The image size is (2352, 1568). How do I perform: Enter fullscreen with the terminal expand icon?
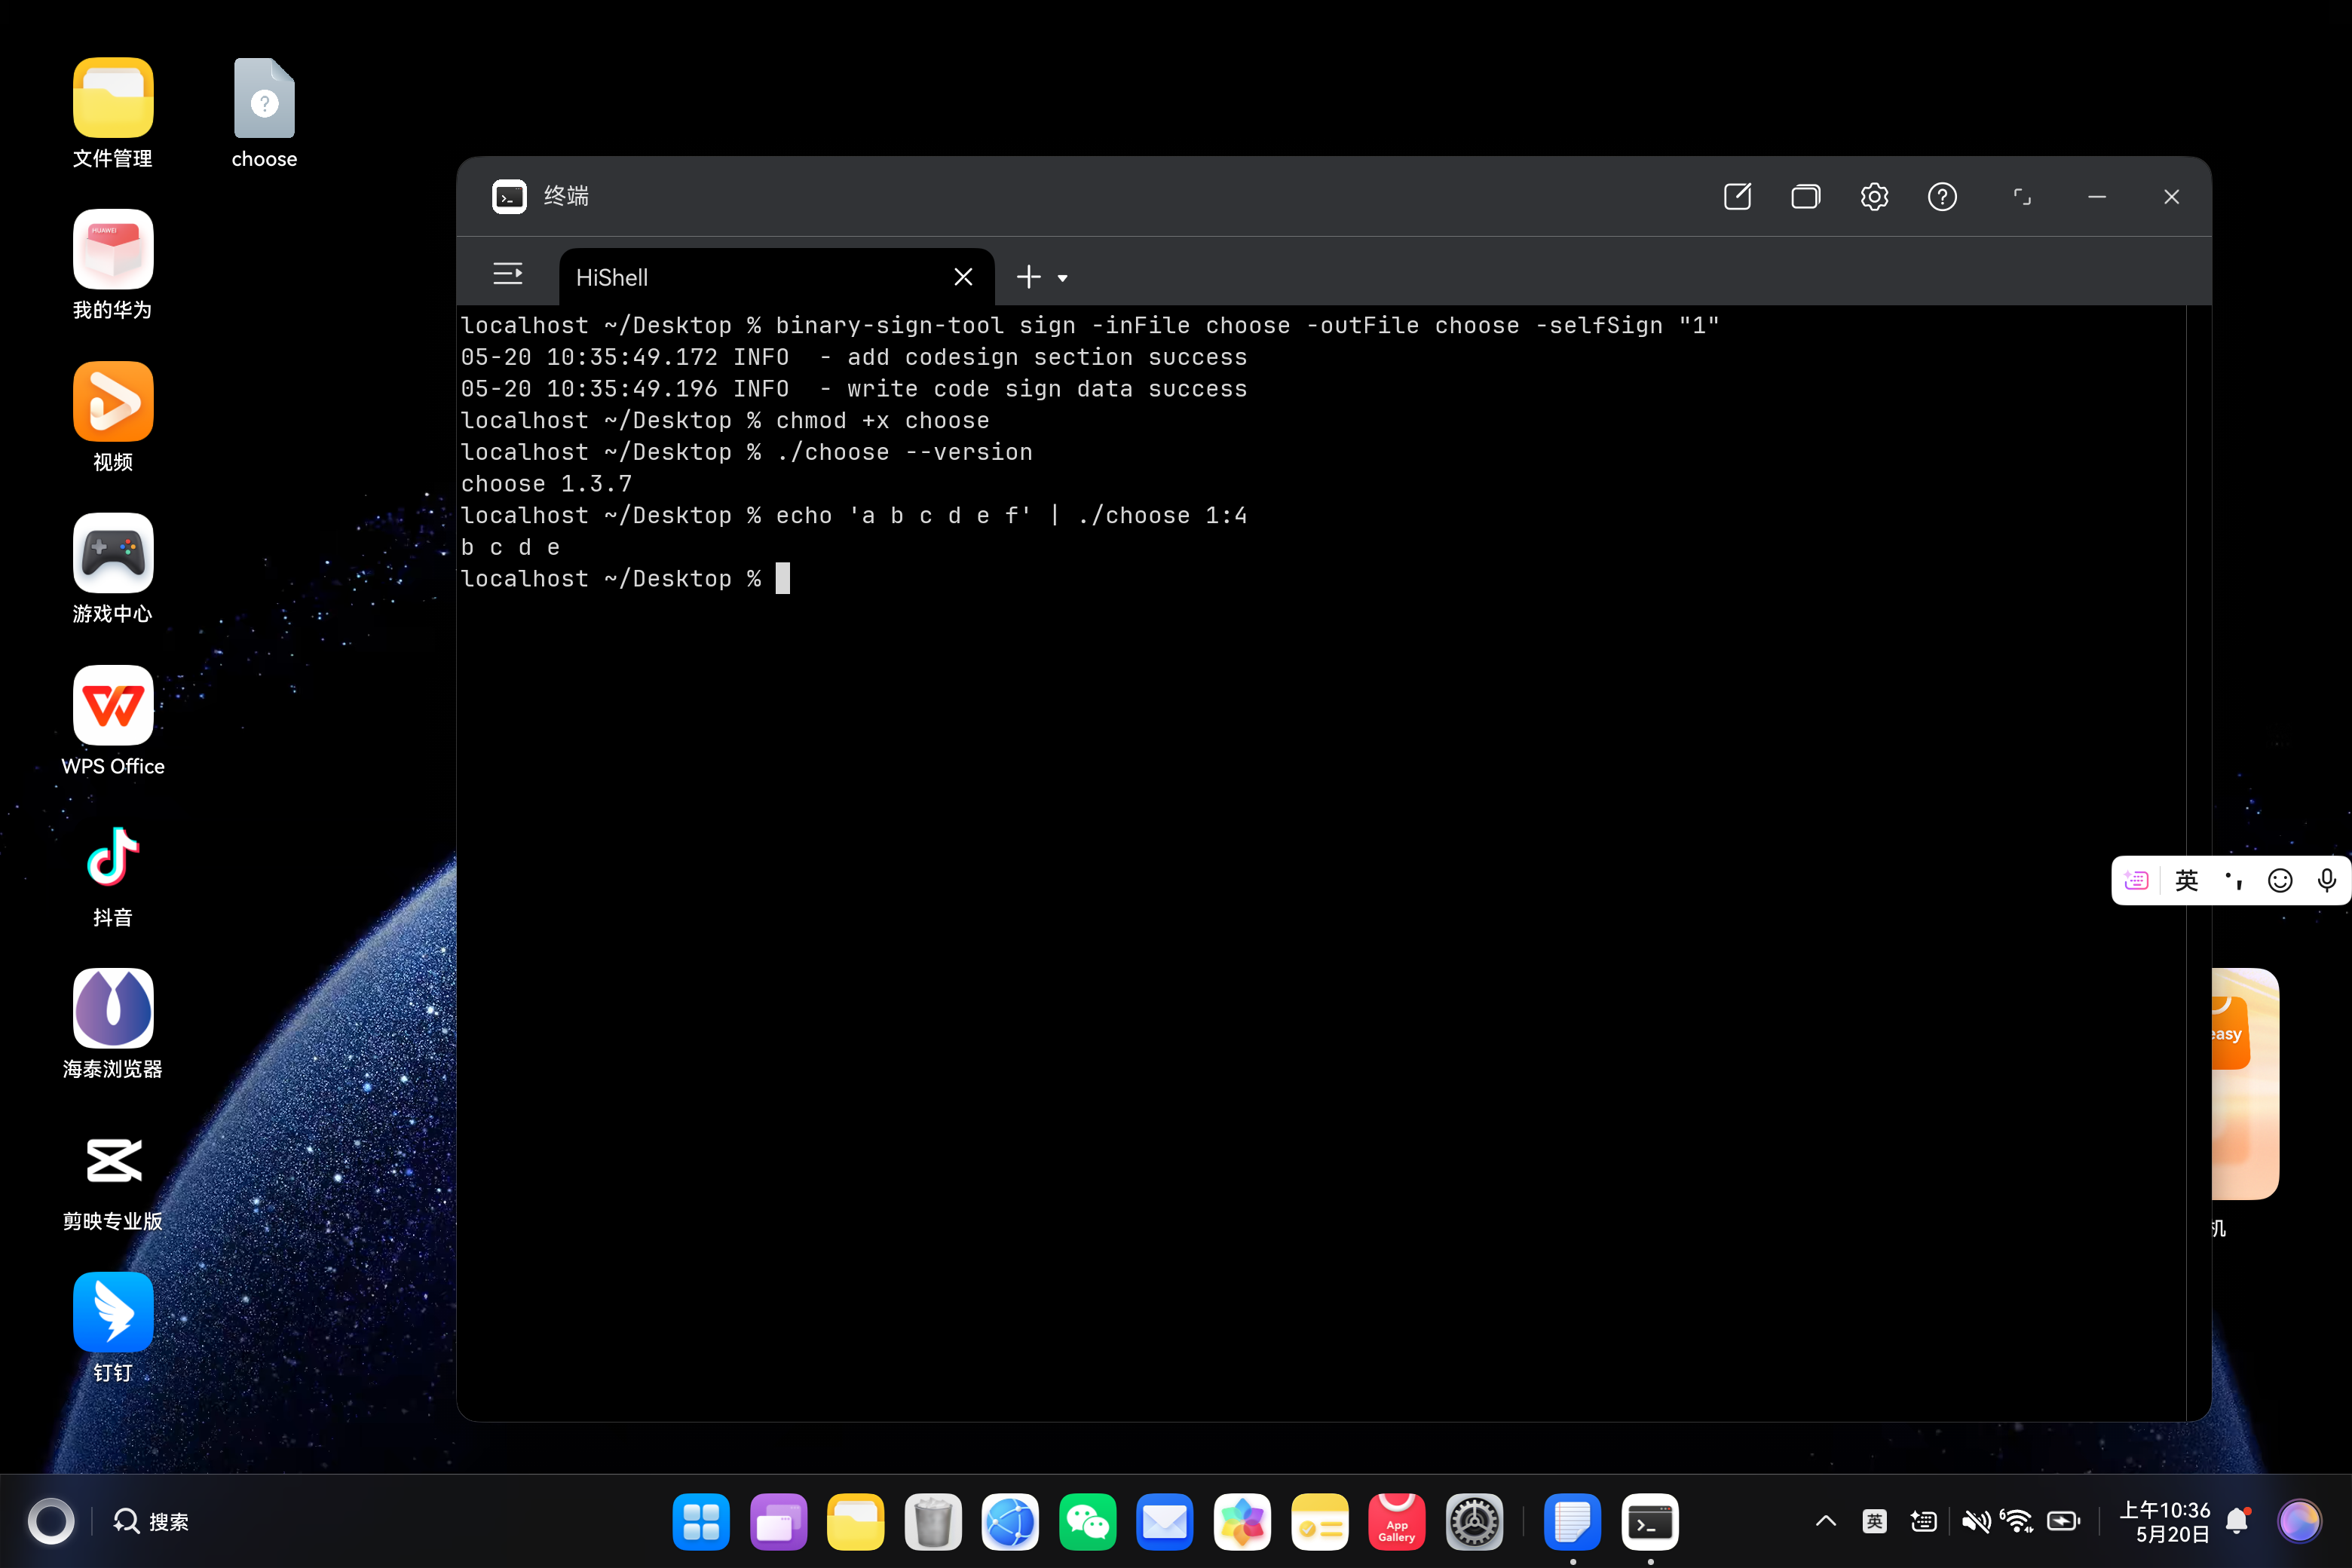coord(2022,196)
